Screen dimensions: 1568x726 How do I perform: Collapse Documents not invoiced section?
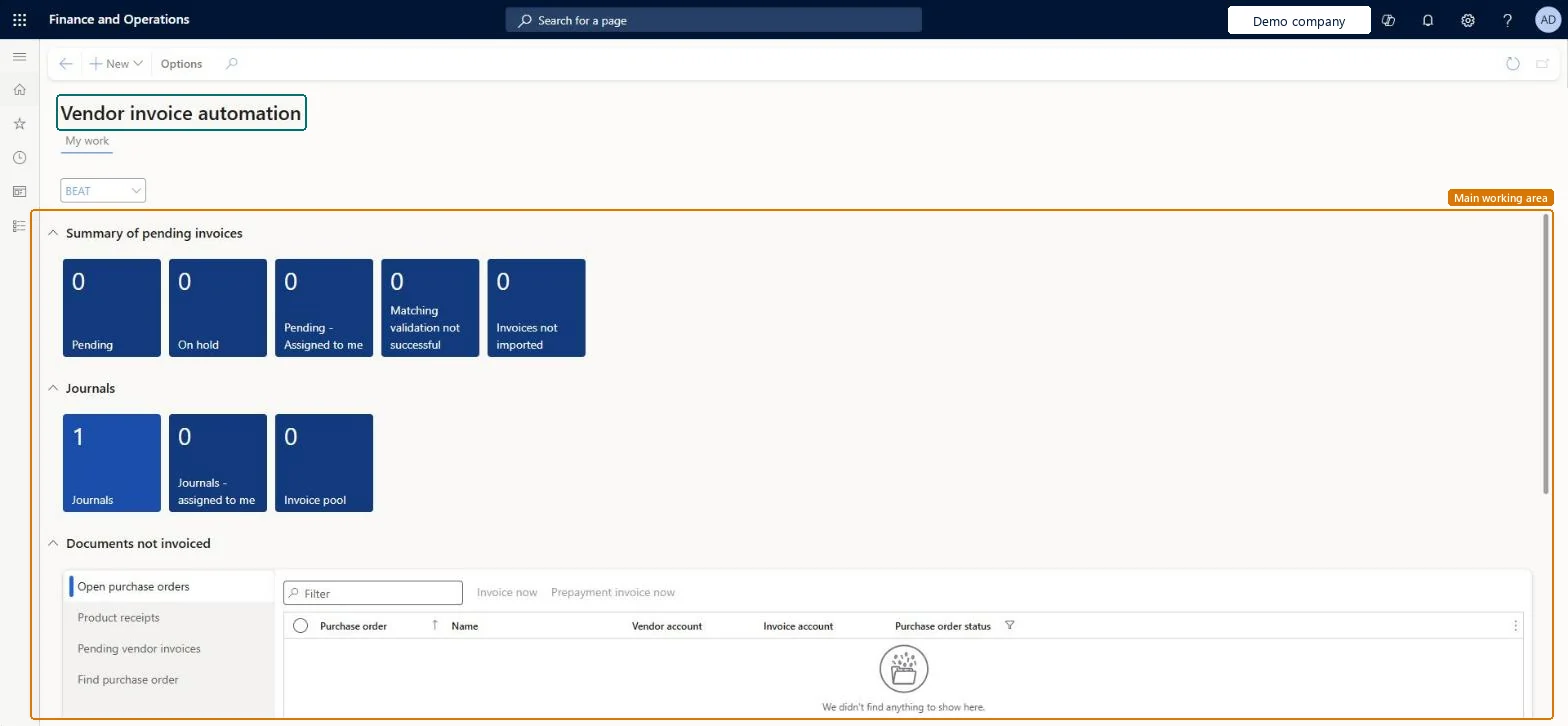[x=53, y=543]
